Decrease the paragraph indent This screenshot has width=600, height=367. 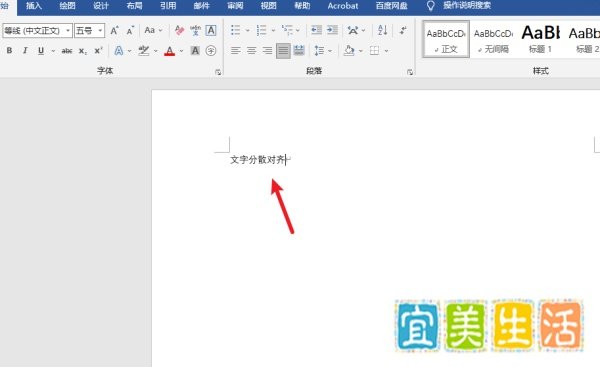(x=316, y=30)
